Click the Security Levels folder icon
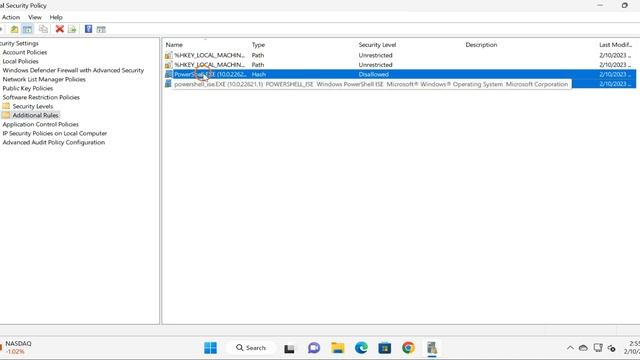 6,106
